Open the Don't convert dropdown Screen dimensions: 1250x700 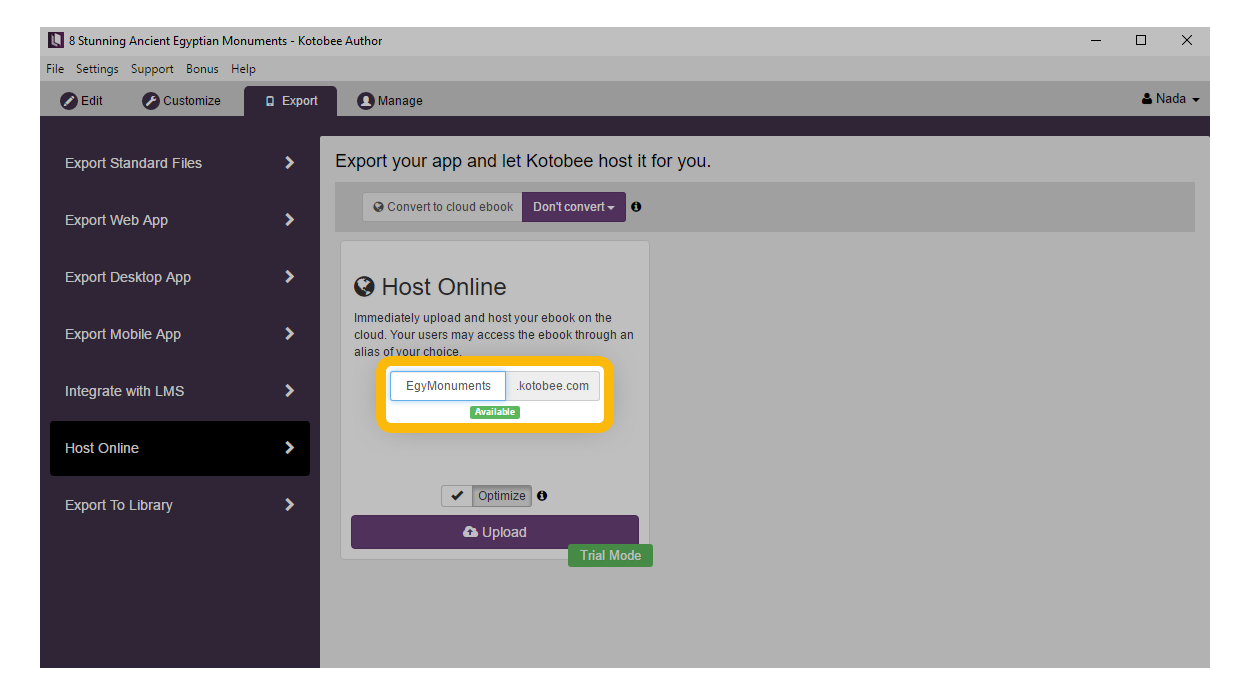[x=573, y=207]
